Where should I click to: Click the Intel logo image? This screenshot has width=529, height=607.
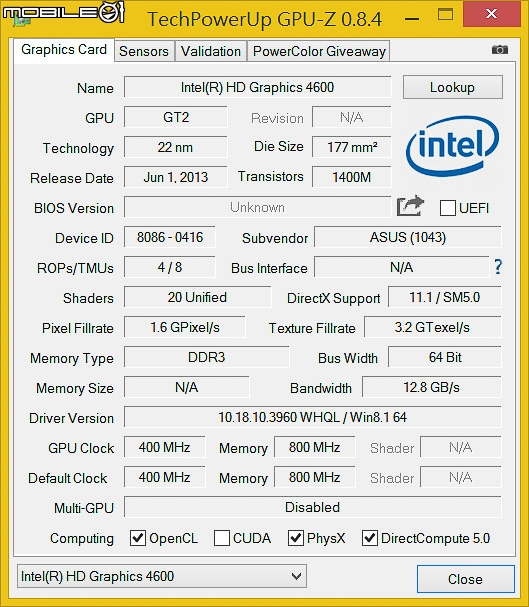coord(452,146)
